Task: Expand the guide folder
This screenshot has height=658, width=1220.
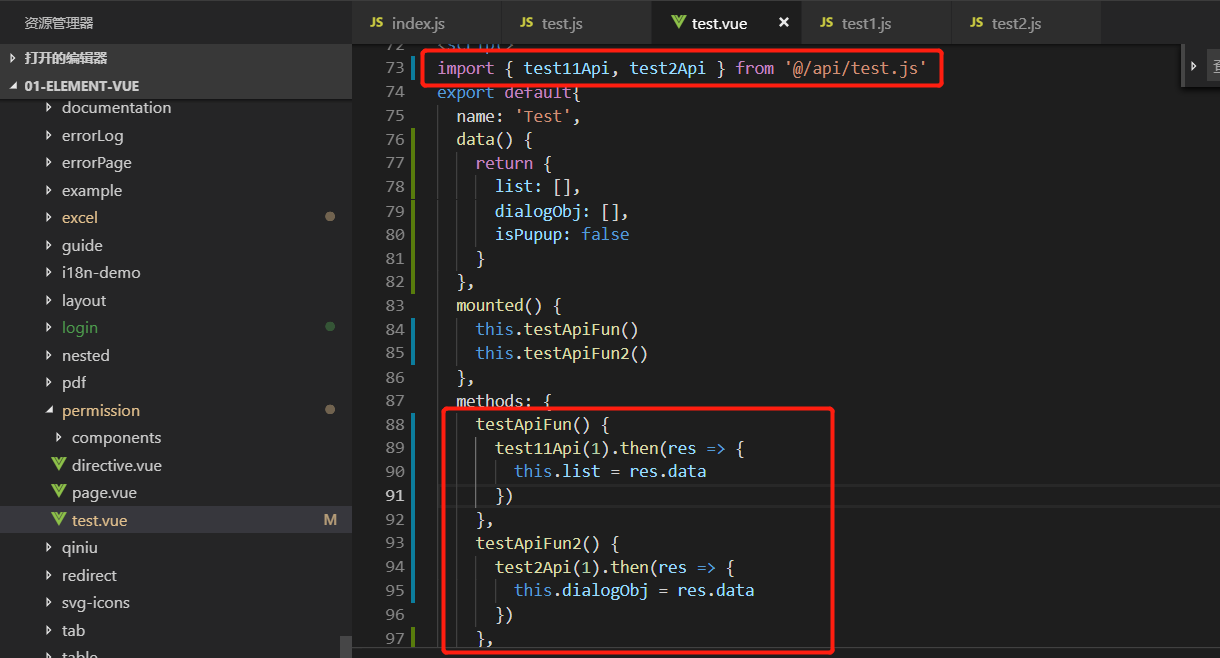Action: pos(50,245)
